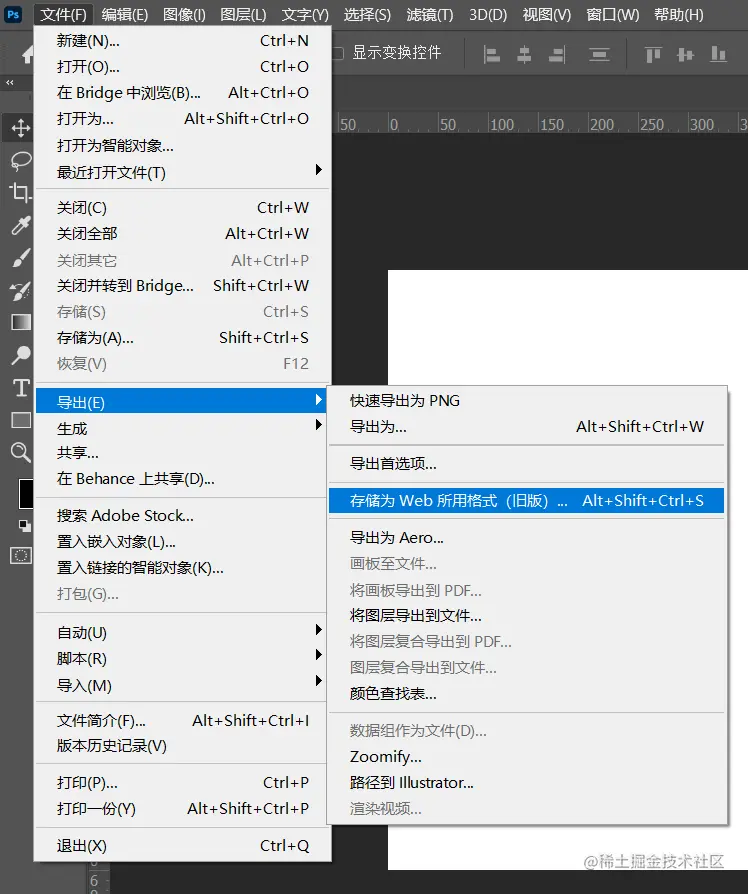Choose 存储为 Web 所用格式 (旧版) entry
The width and height of the screenshot is (748, 894).
(x=526, y=501)
